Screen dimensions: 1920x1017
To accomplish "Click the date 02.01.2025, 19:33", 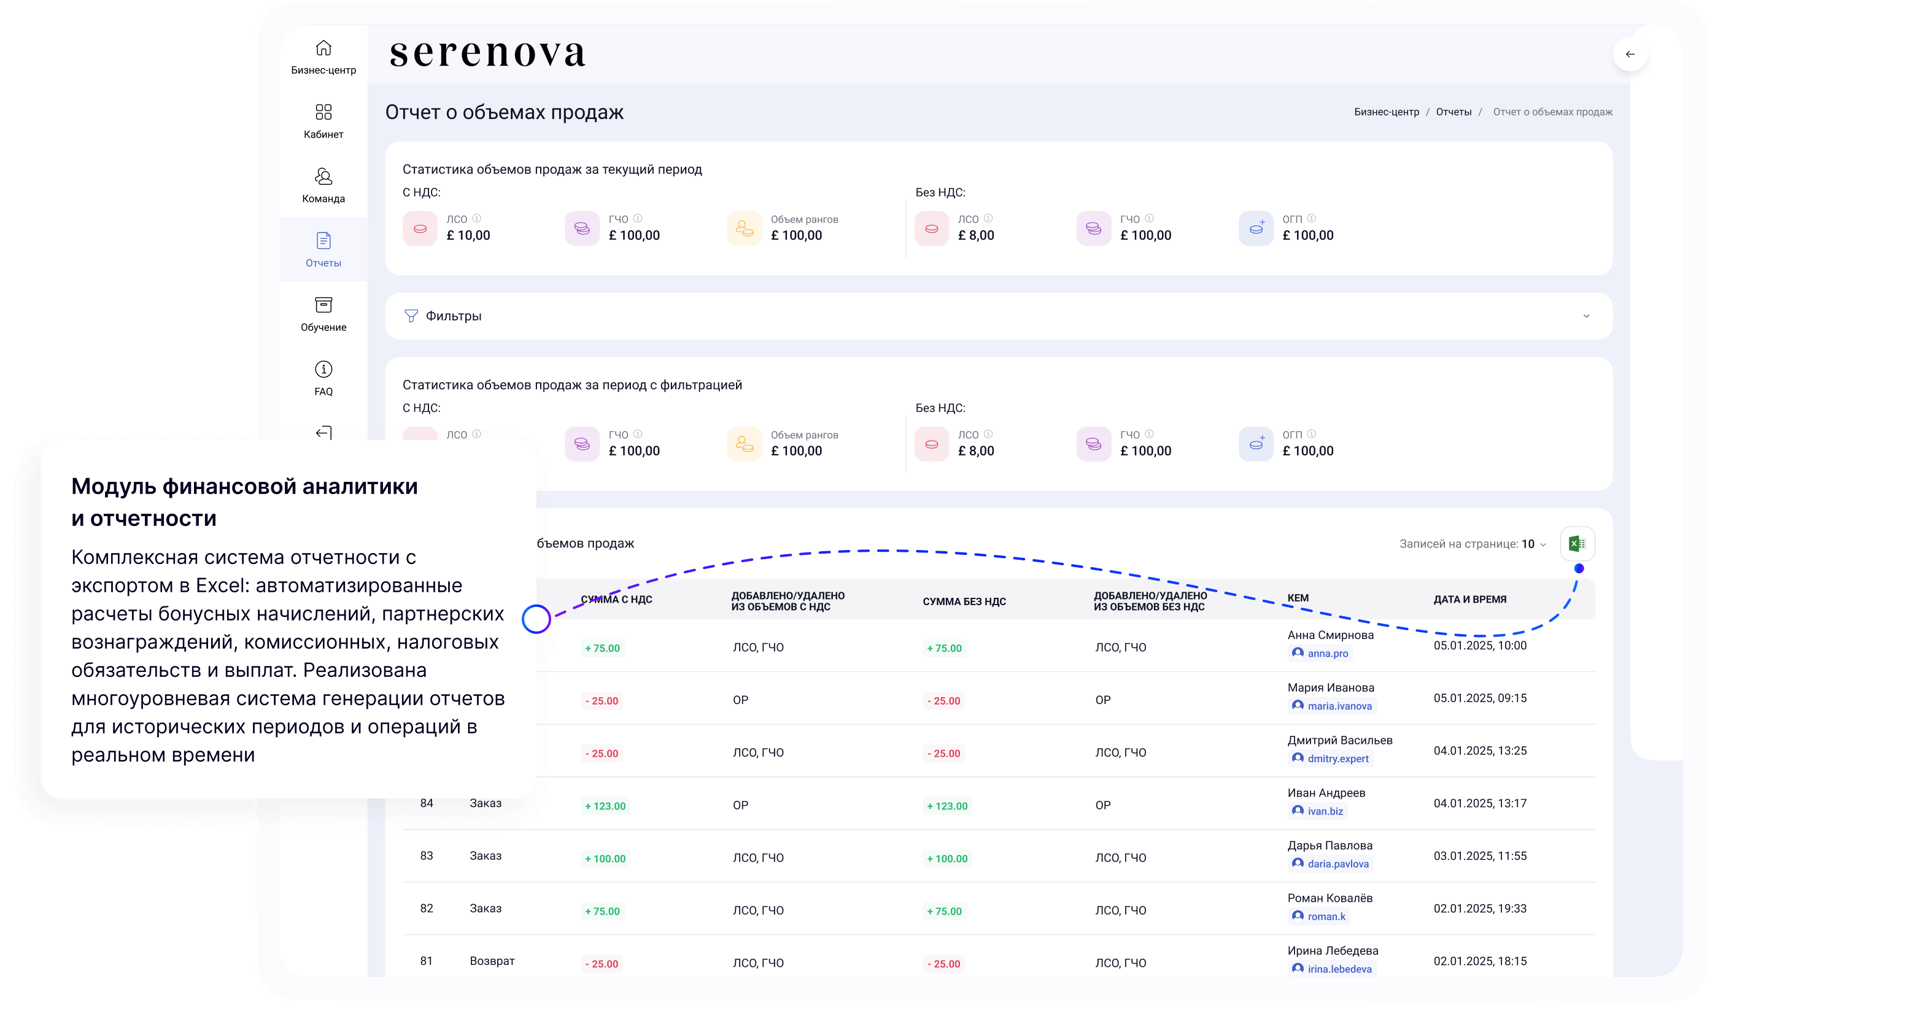I will [x=1480, y=909].
